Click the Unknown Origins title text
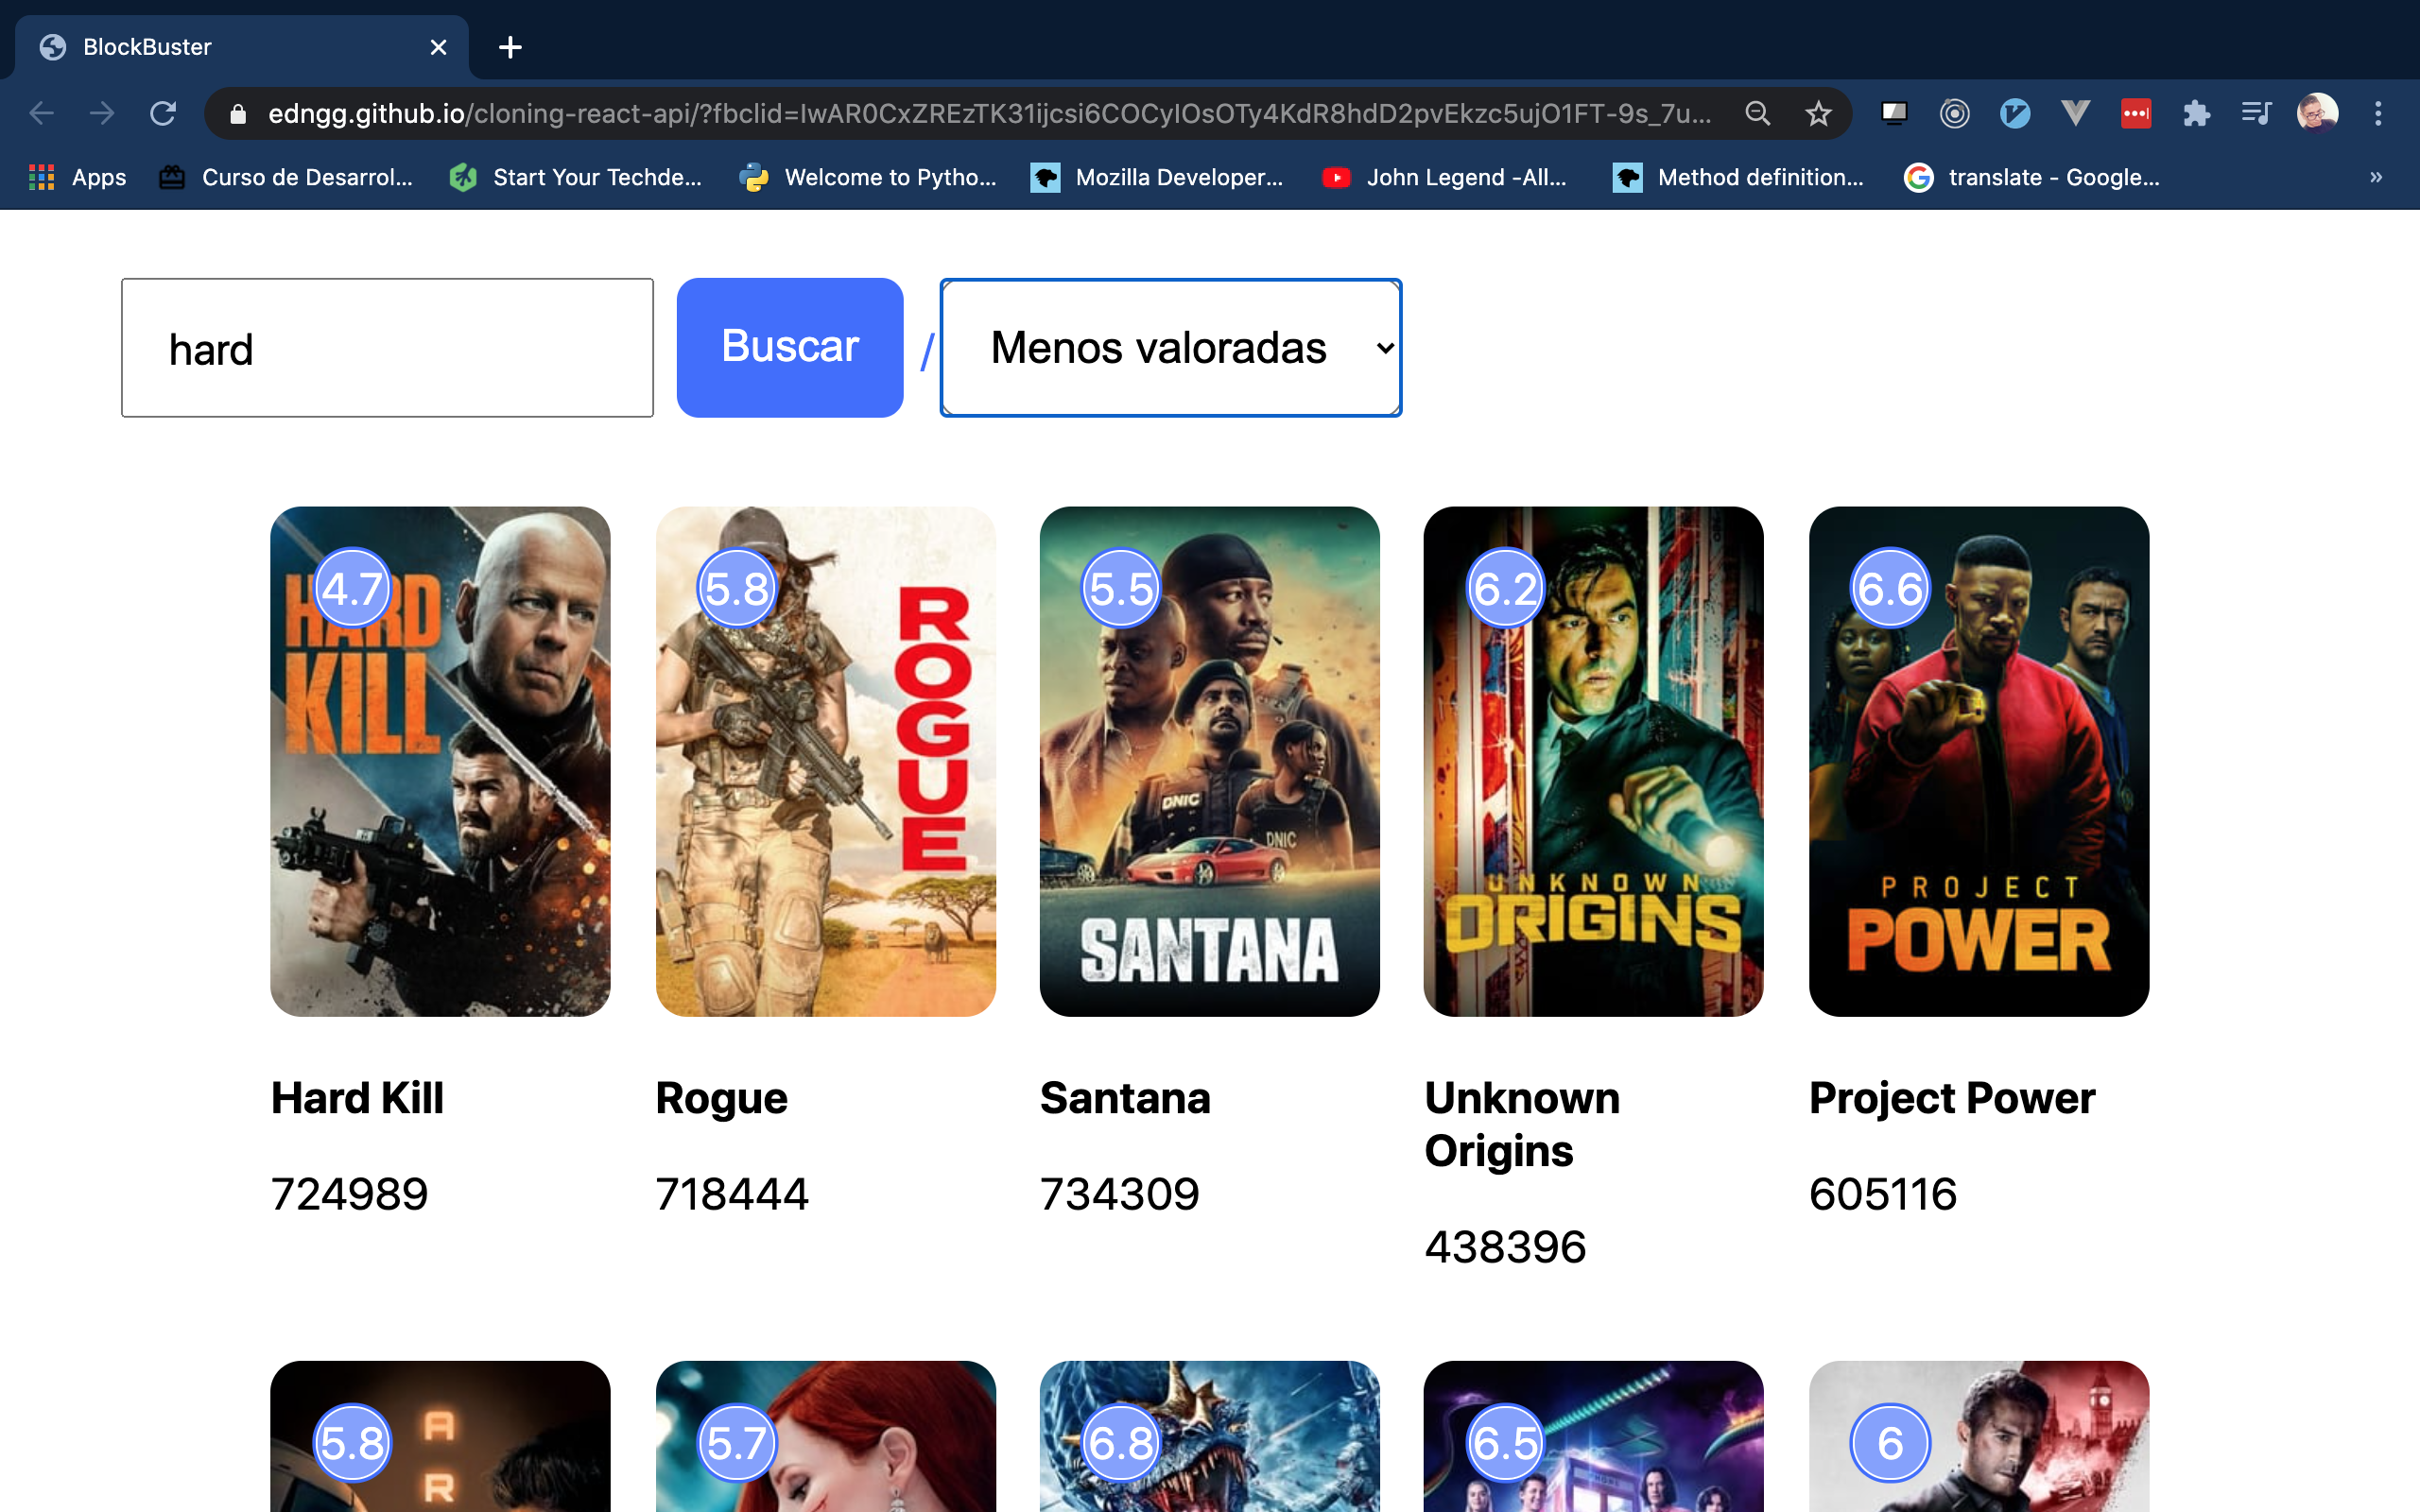 click(x=1522, y=1125)
